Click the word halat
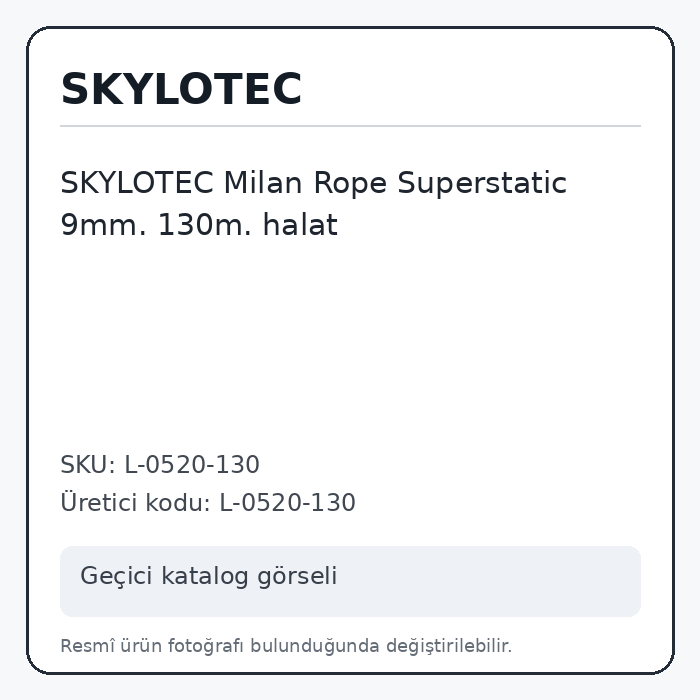 pyautogui.click(x=300, y=225)
